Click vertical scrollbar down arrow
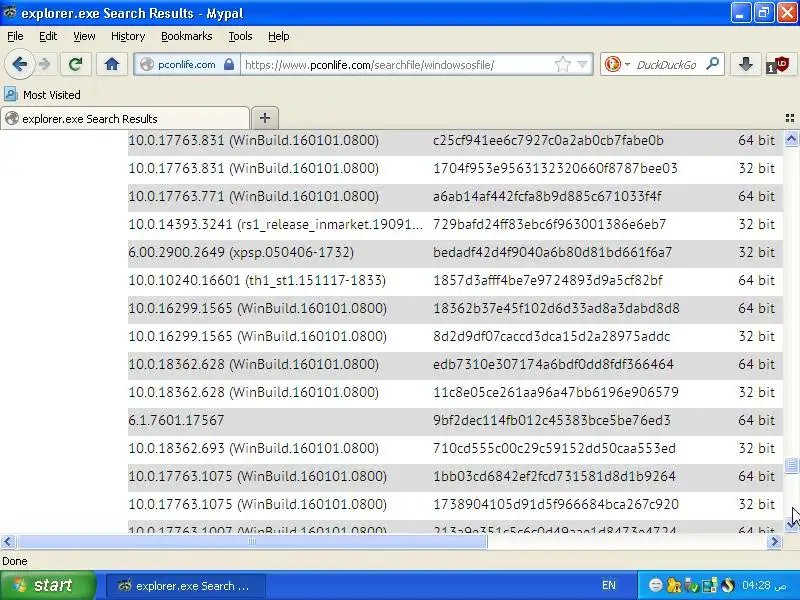The image size is (800, 600). click(x=791, y=524)
